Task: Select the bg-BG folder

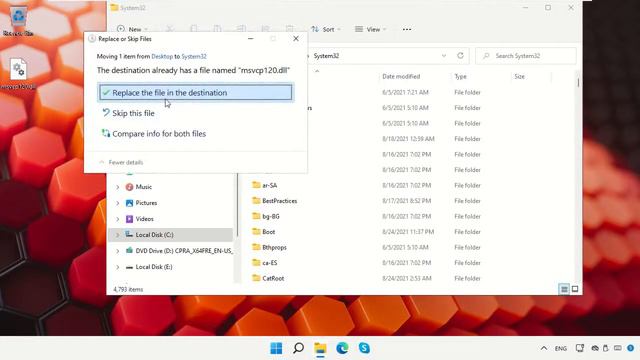Action: click(266, 216)
